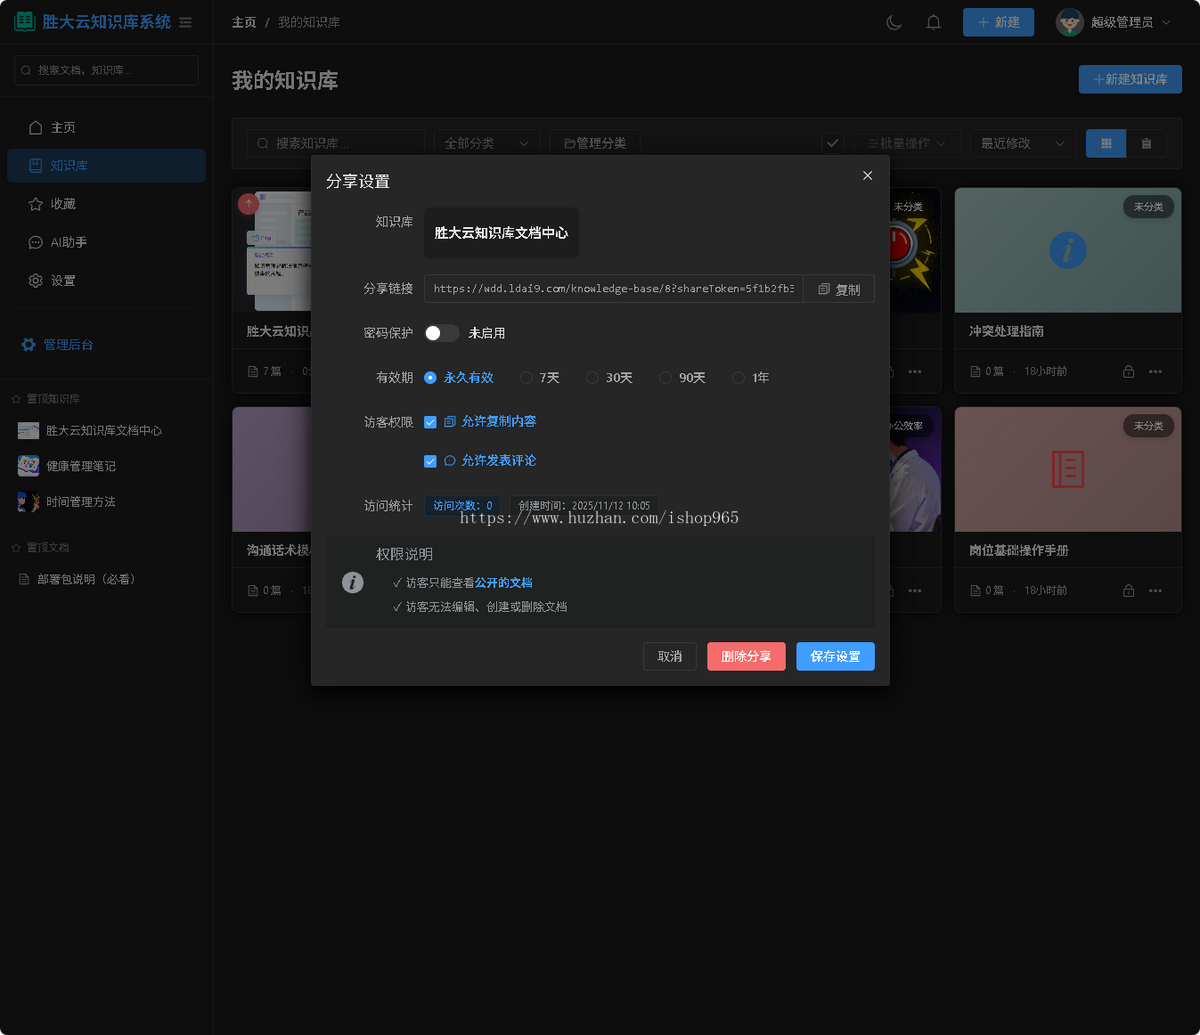Click the 新建知识库 button
The height and width of the screenshot is (1035, 1200).
[x=1130, y=79]
